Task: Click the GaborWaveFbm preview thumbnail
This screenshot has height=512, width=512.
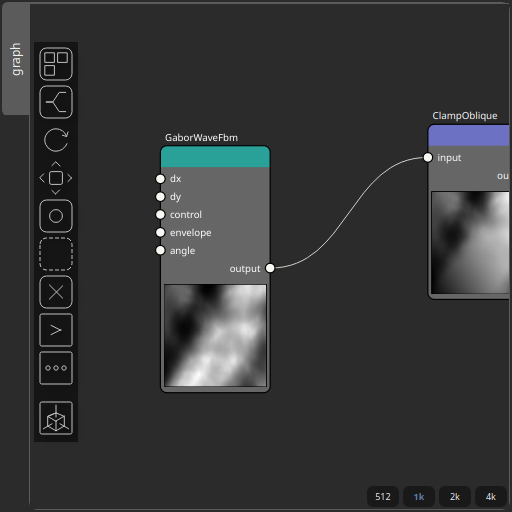Action: point(215,335)
